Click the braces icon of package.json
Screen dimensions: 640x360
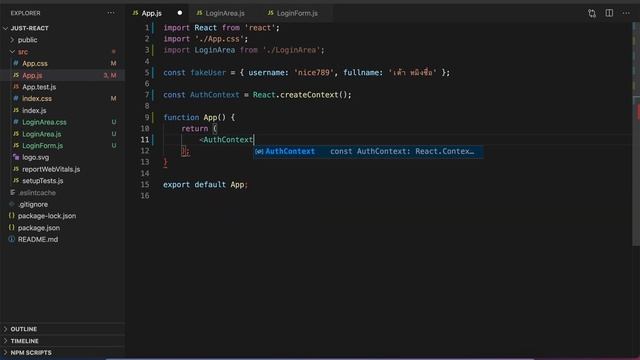tap(11, 228)
